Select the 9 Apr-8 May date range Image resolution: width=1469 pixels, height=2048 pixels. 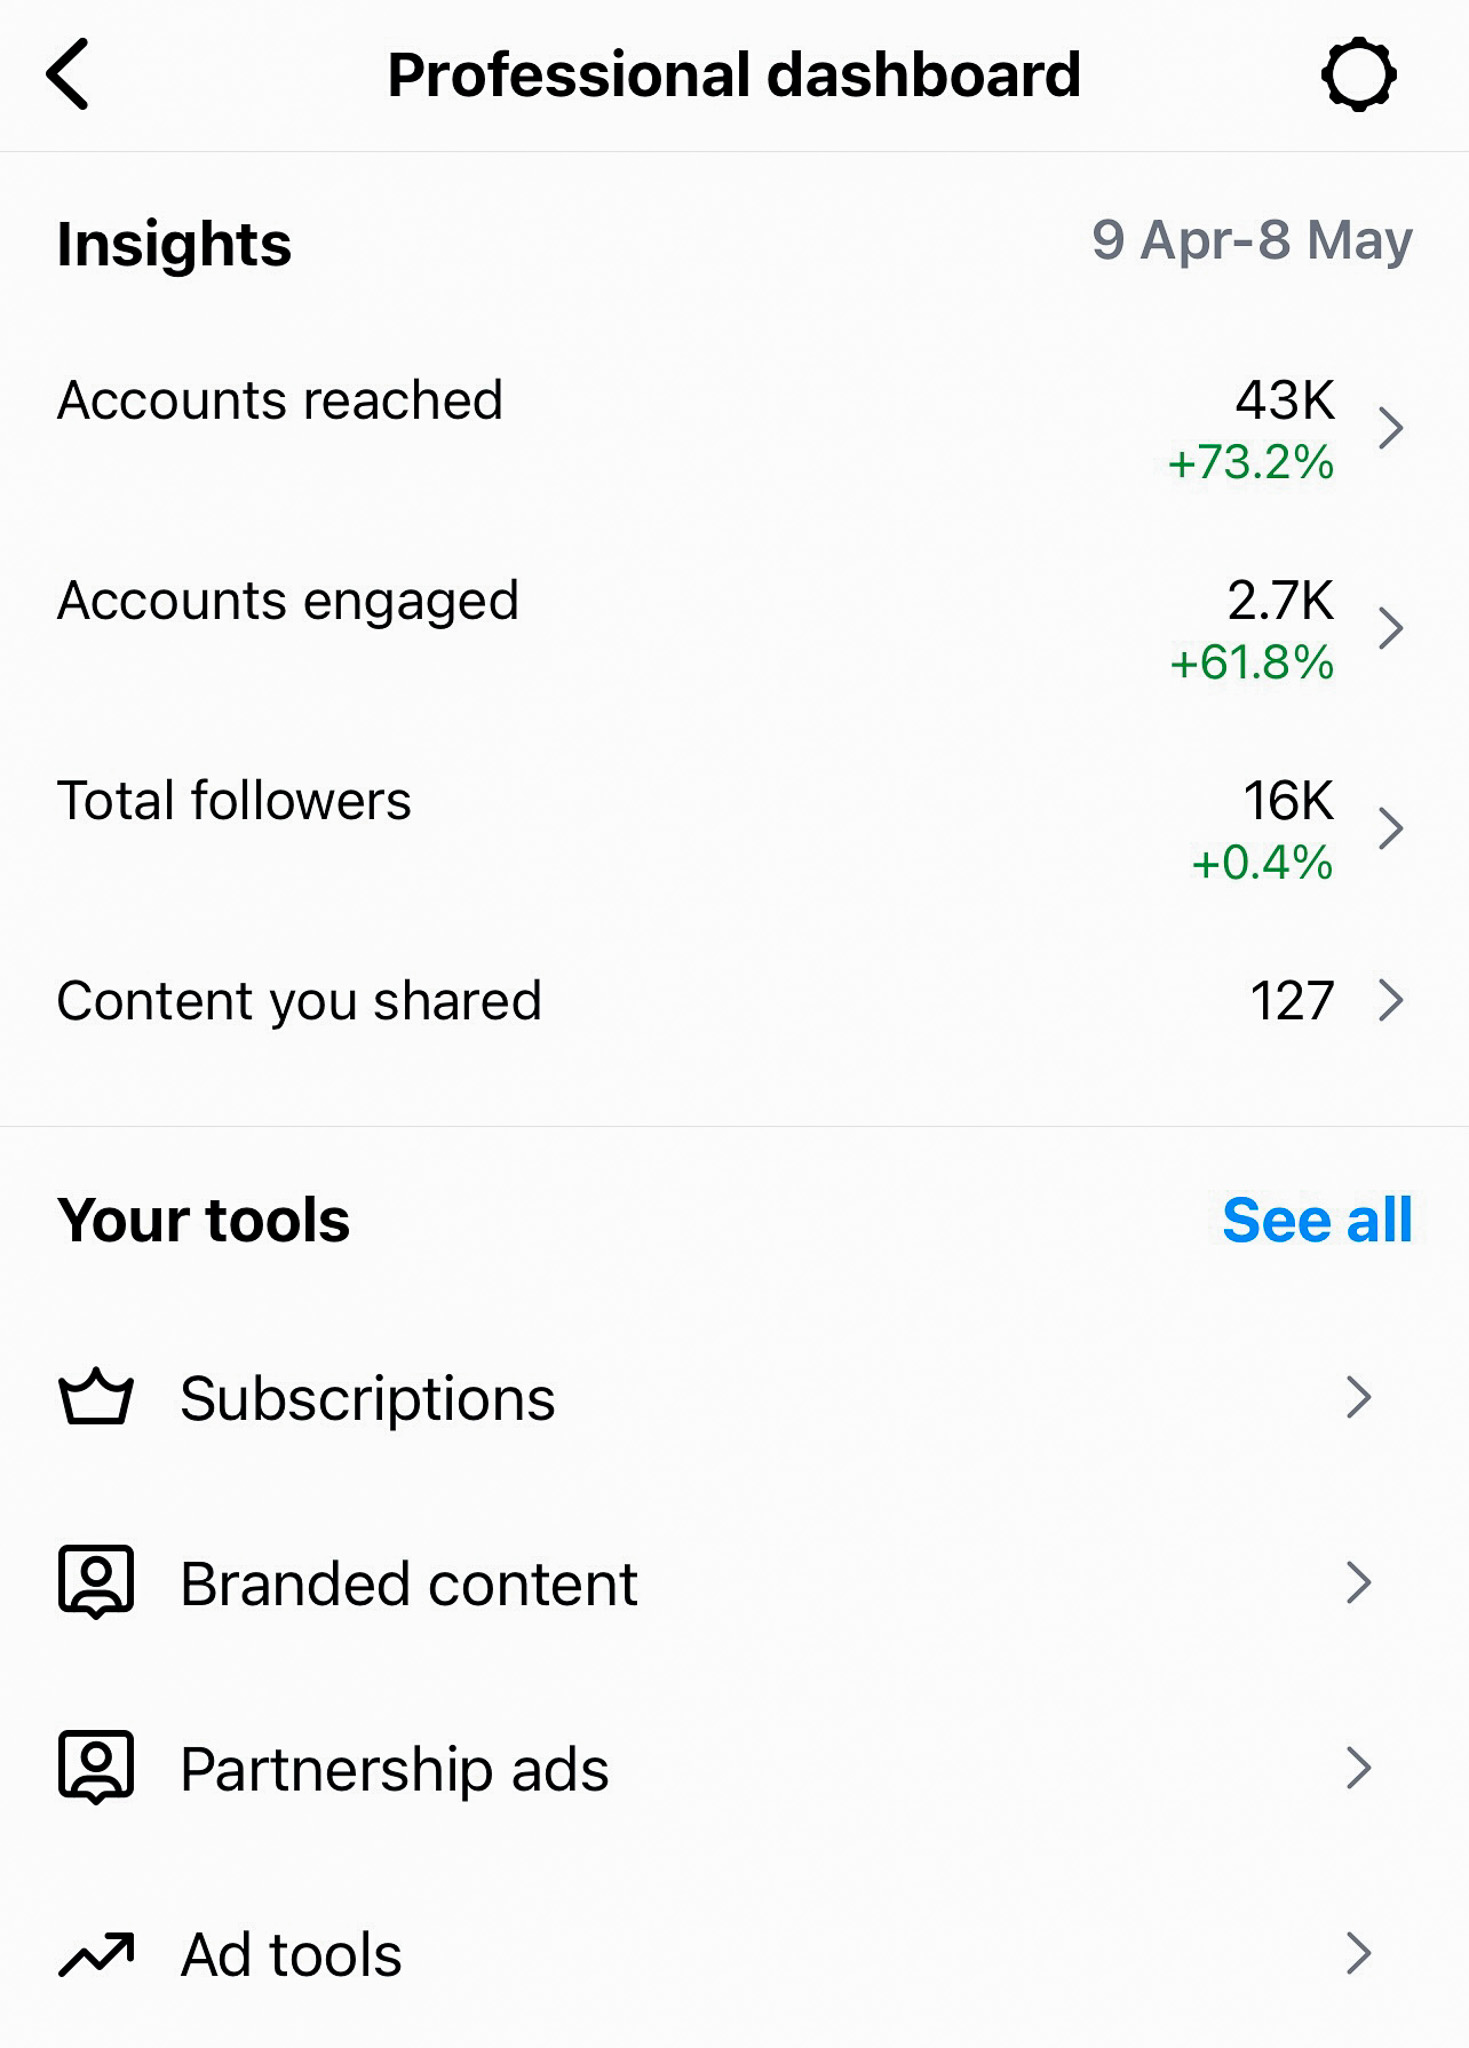point(1251,240)
